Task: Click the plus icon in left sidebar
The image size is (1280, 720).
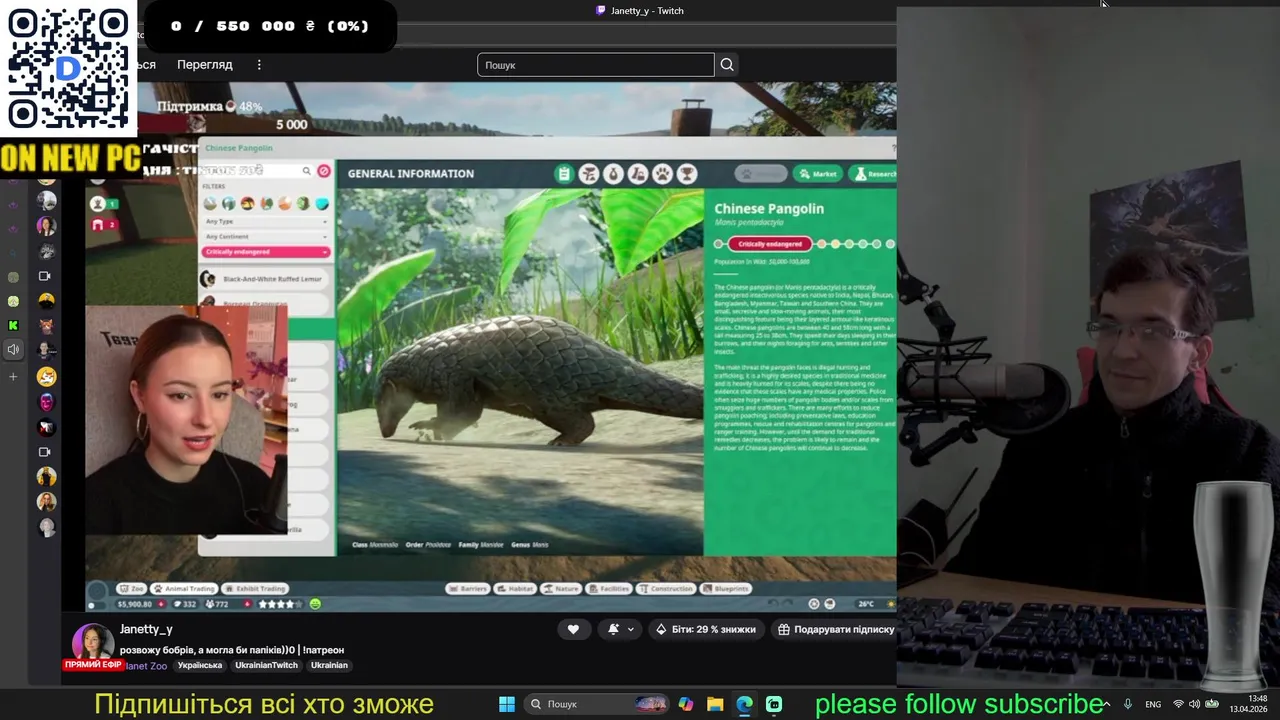Action: click(13, 377)
